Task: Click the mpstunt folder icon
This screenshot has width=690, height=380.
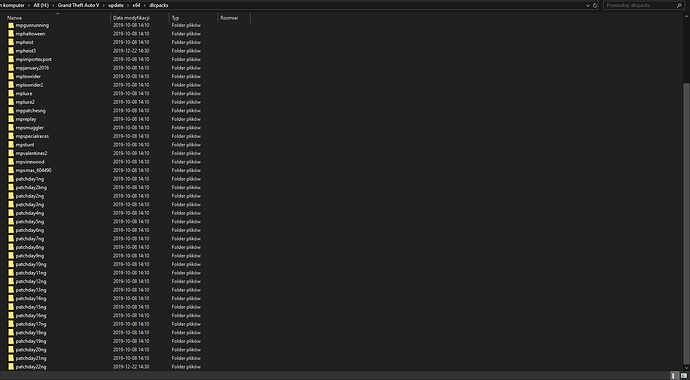Action: (x=11, y=145)
